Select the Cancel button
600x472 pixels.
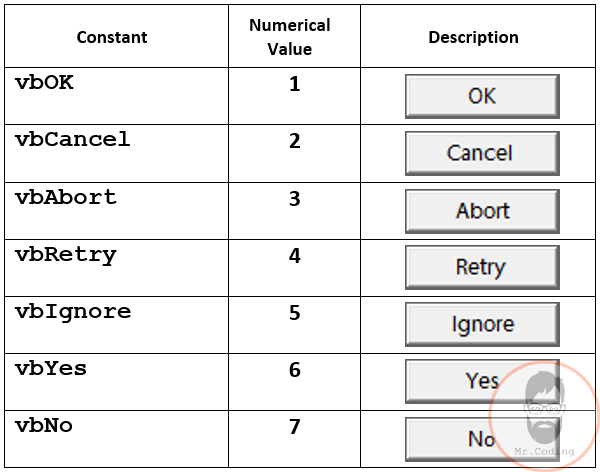click(x=482, y=153)
